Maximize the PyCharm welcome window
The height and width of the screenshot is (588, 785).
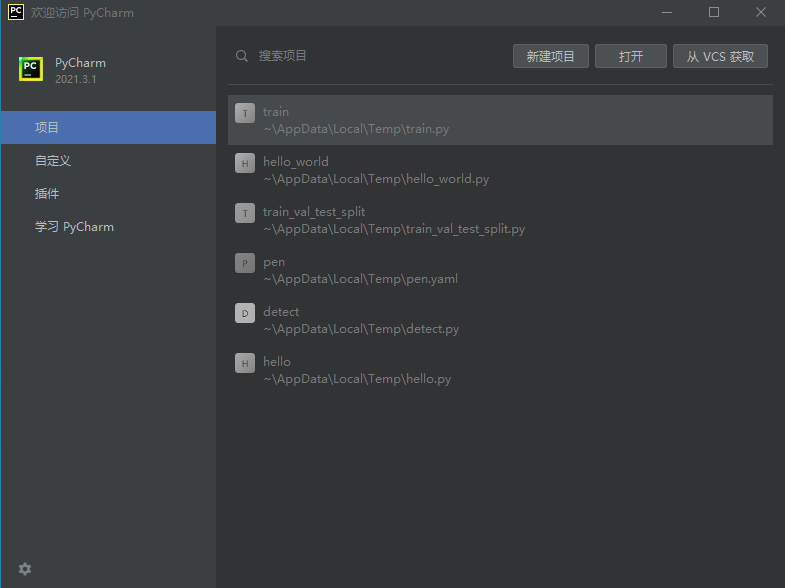pos(714,13)
